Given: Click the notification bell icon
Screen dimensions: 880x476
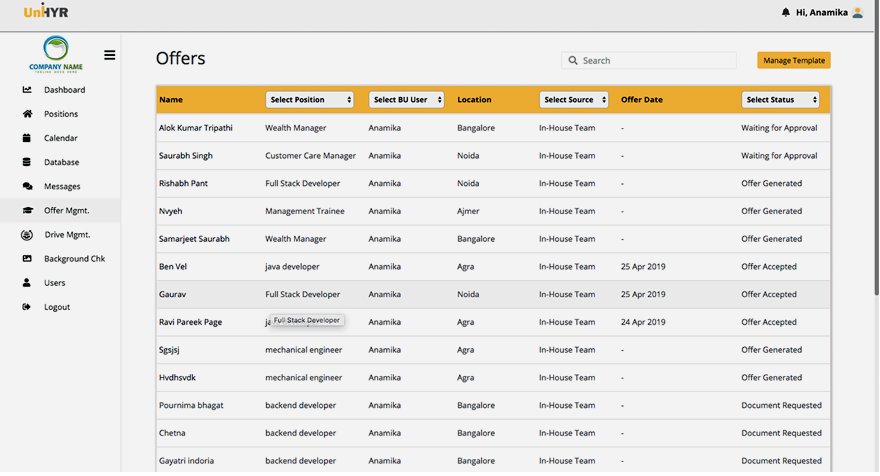Looking at the screenshot, I should point(785,12).
